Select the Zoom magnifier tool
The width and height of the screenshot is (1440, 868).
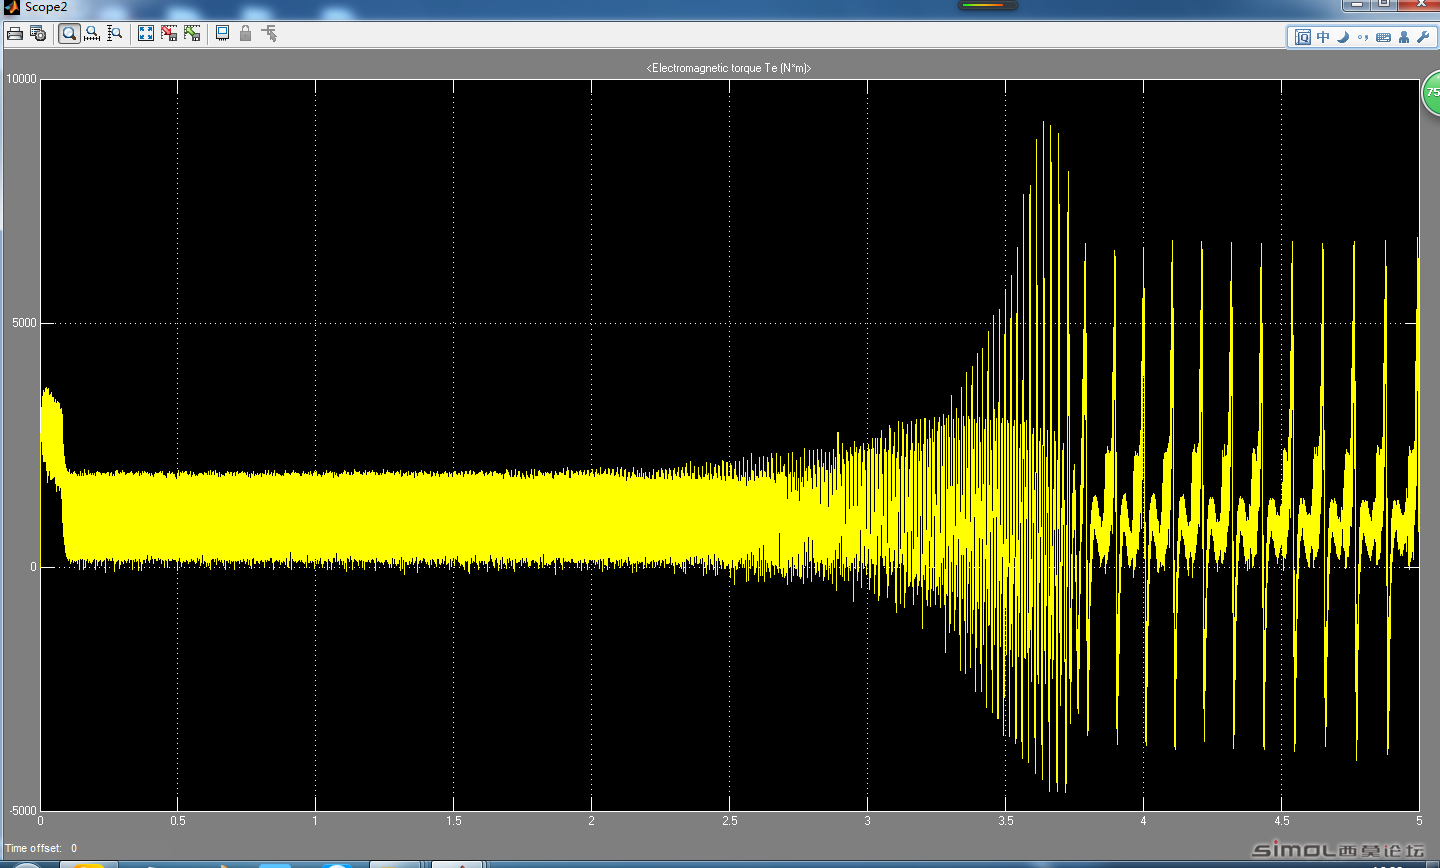click(x=69, y=34)
